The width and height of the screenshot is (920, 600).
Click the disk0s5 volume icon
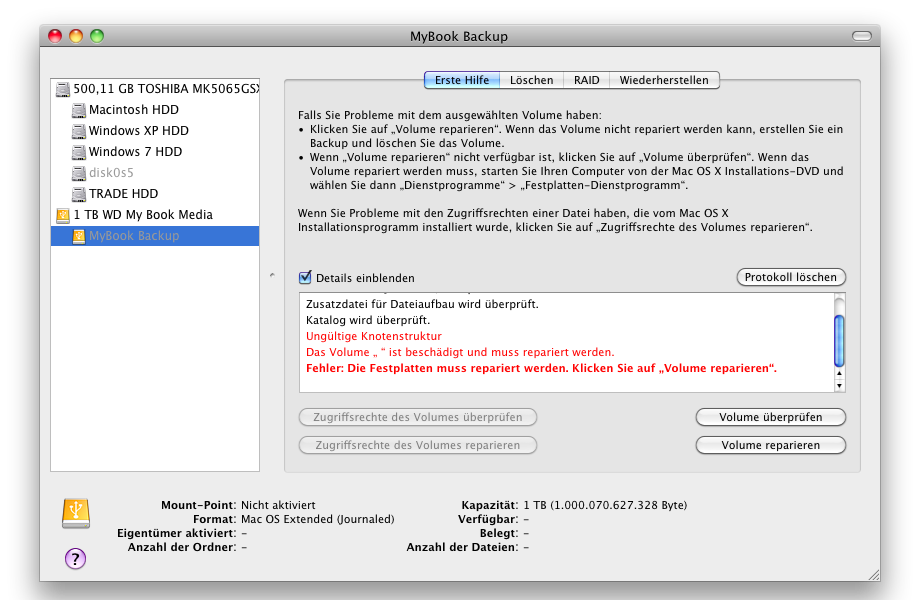79,173
